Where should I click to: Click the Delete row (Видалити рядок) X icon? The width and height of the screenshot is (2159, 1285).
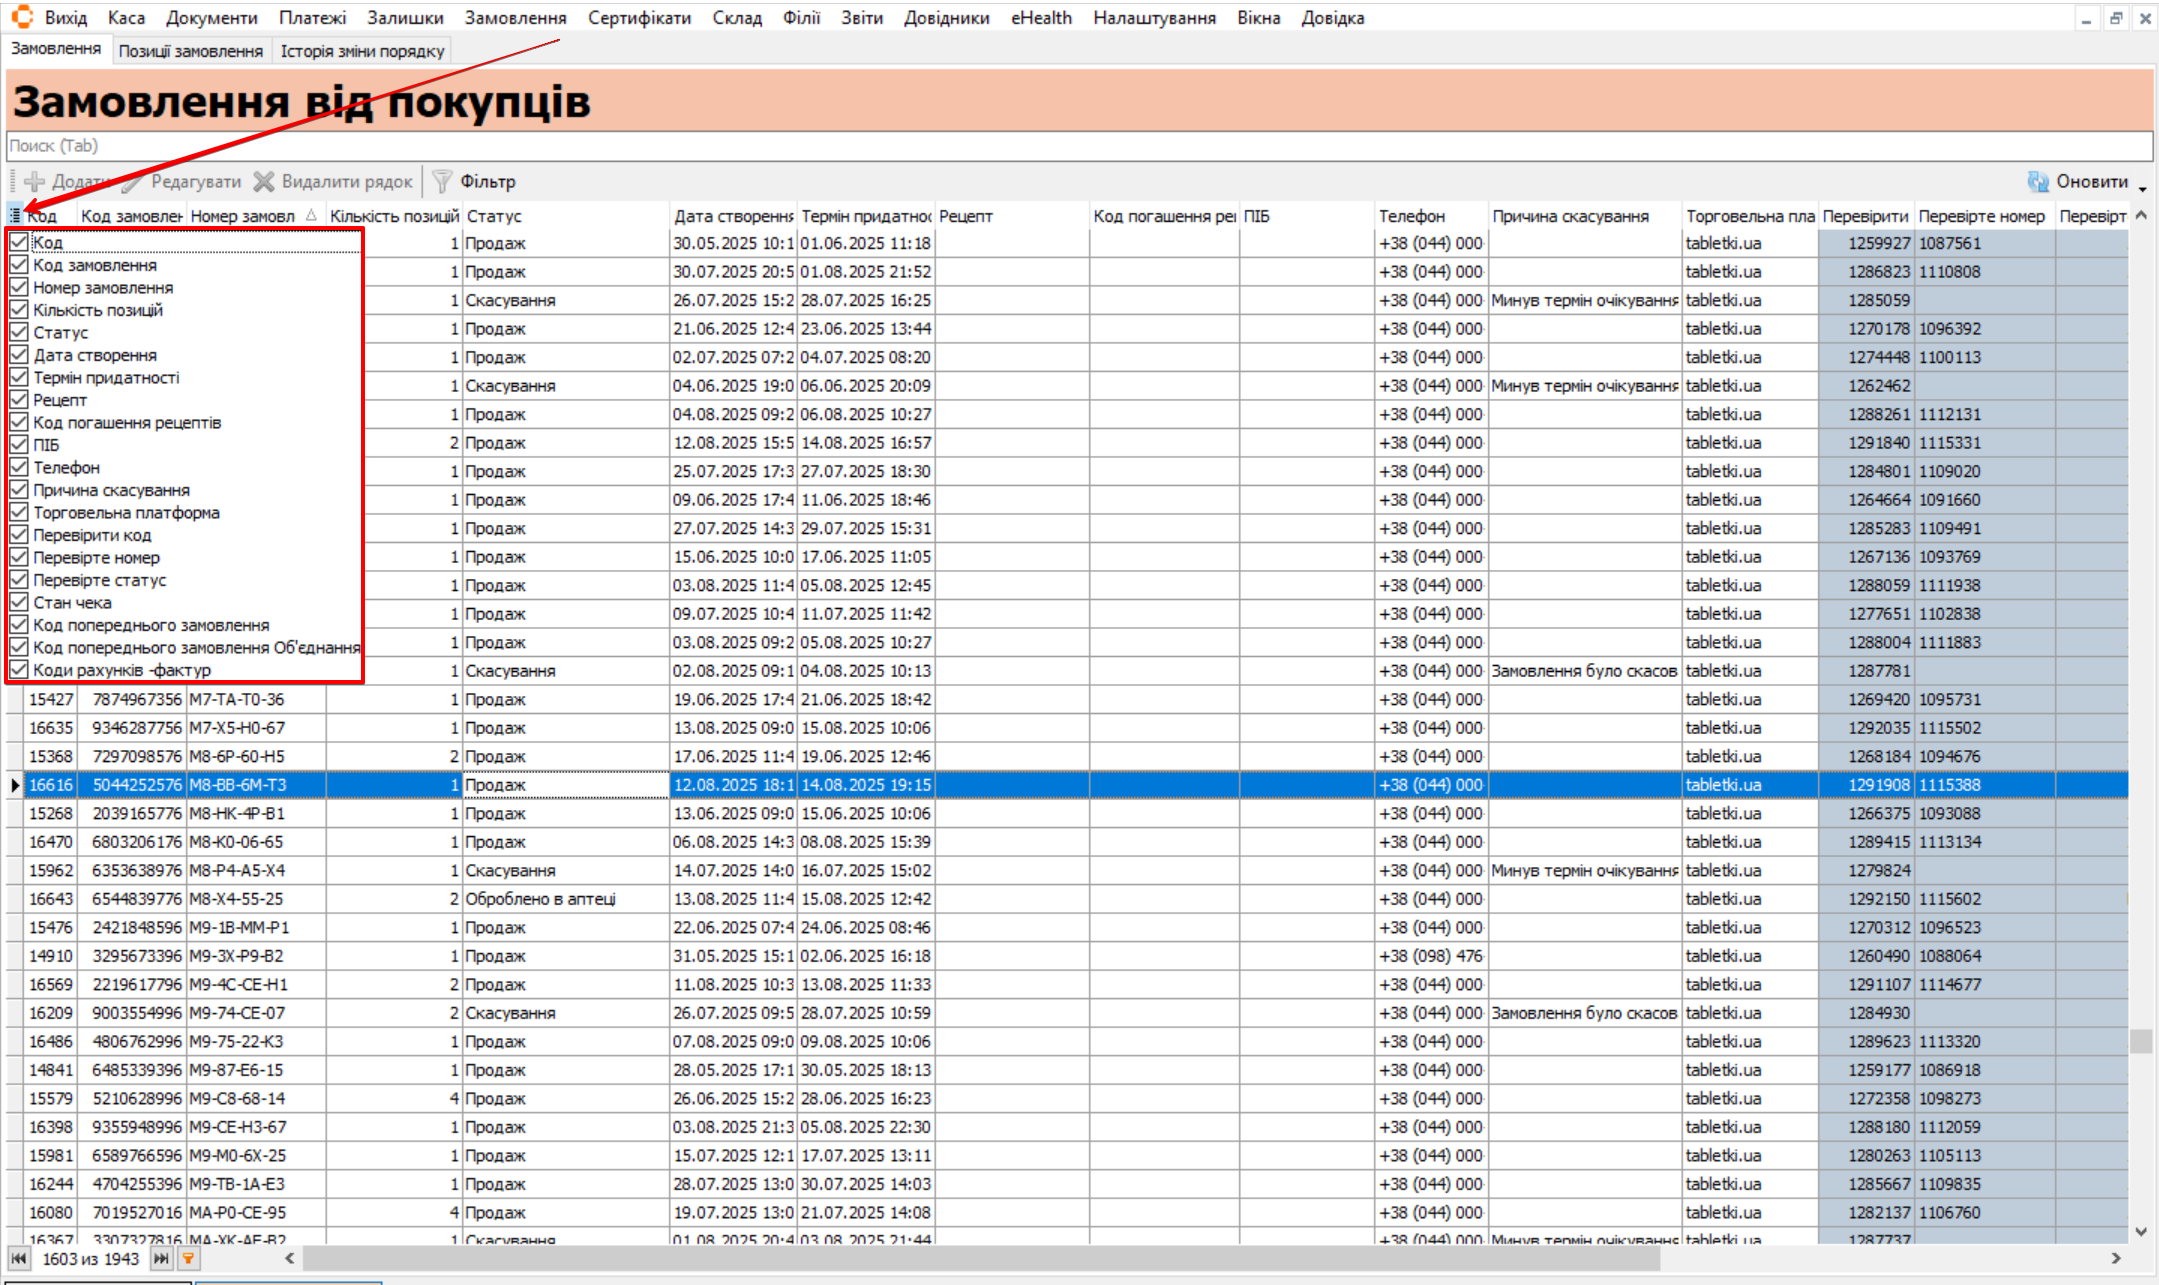(x=264, y=181)
